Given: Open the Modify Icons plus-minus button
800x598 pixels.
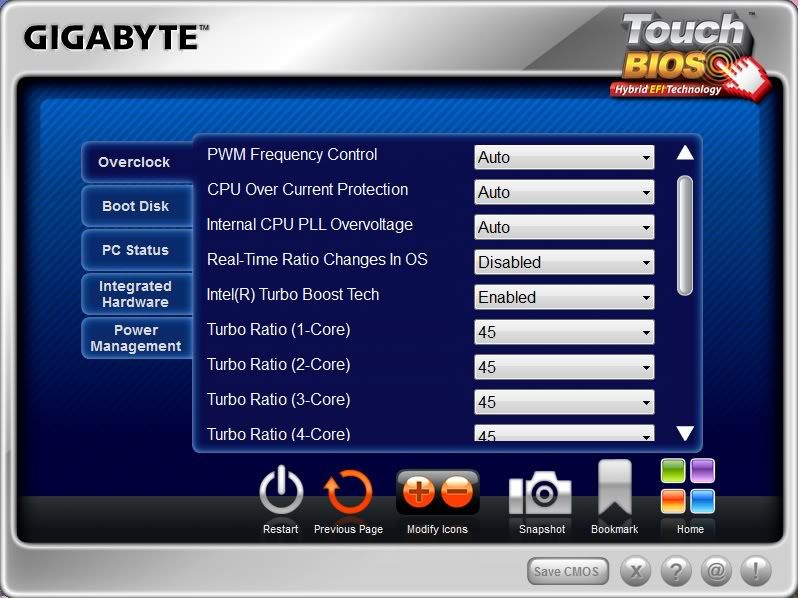Looking at the screenshot, I should click(438, 492).
